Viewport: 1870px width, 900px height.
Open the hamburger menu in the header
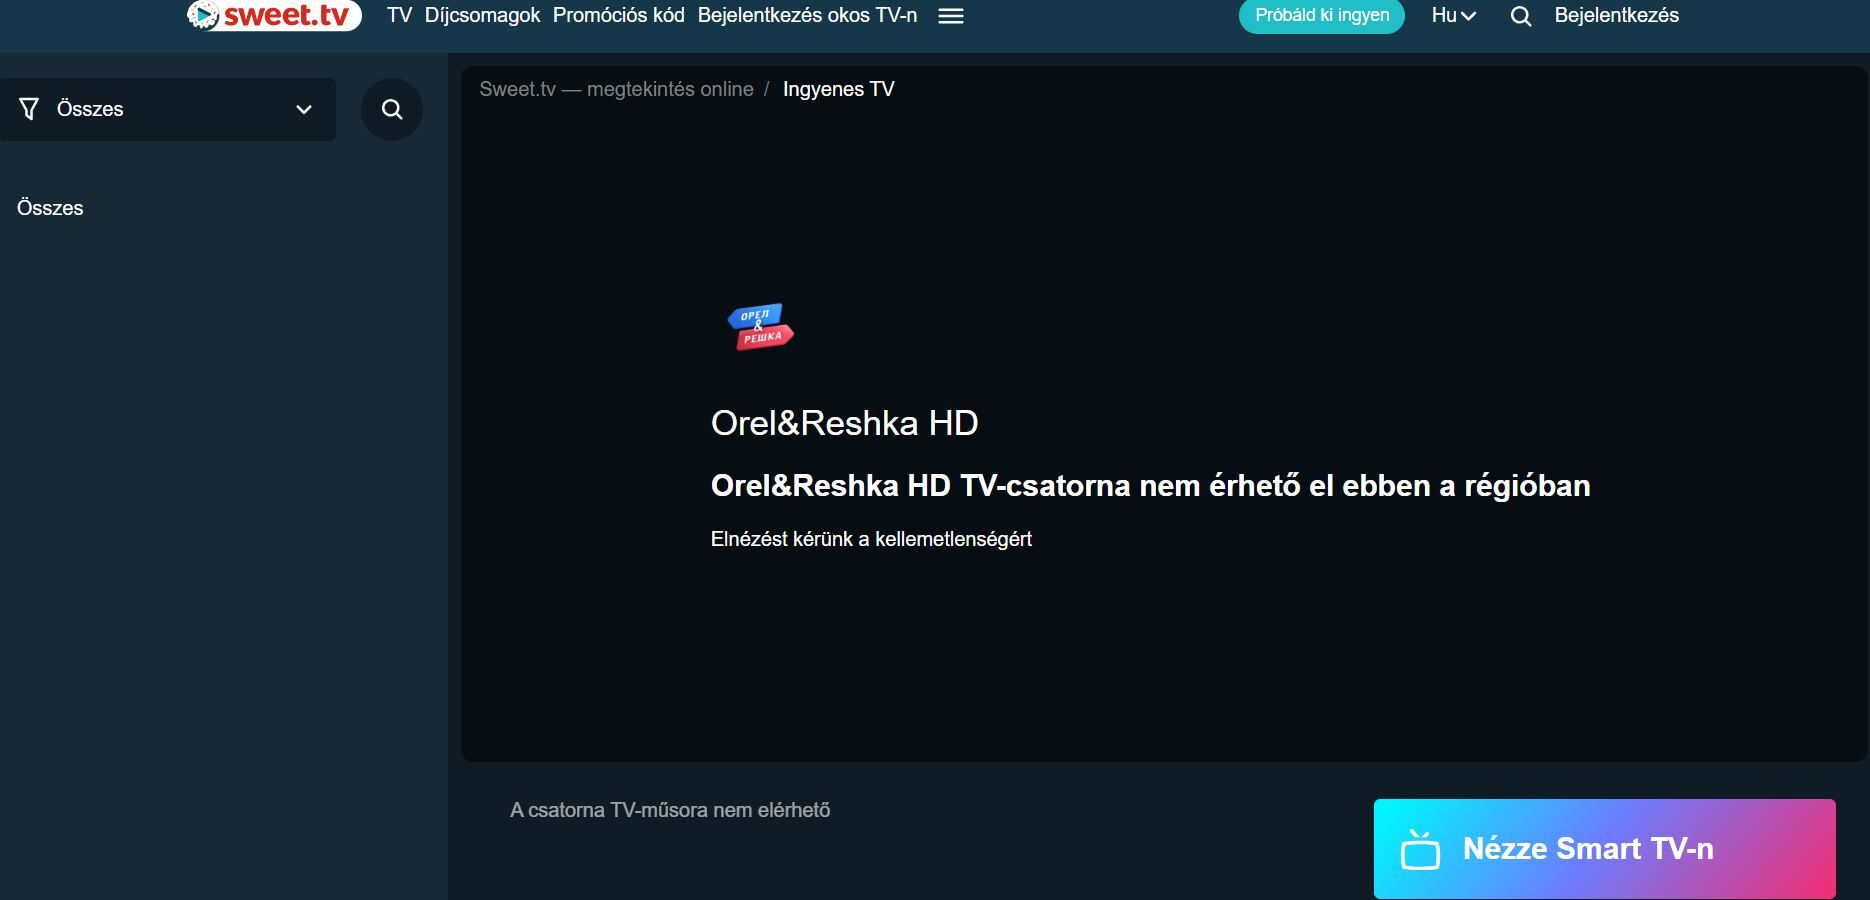951,16
